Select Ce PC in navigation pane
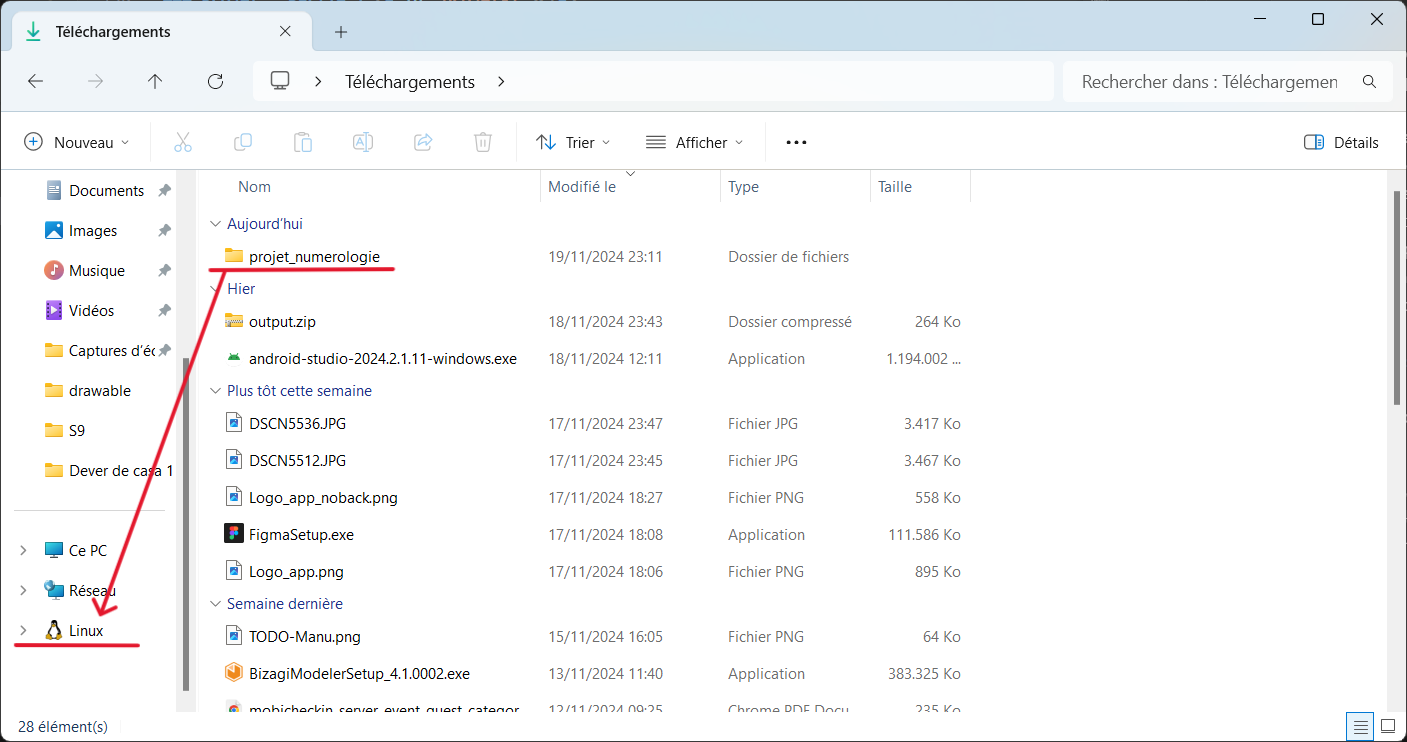Viewport: 1407px width, 742px height. point(88,551)
